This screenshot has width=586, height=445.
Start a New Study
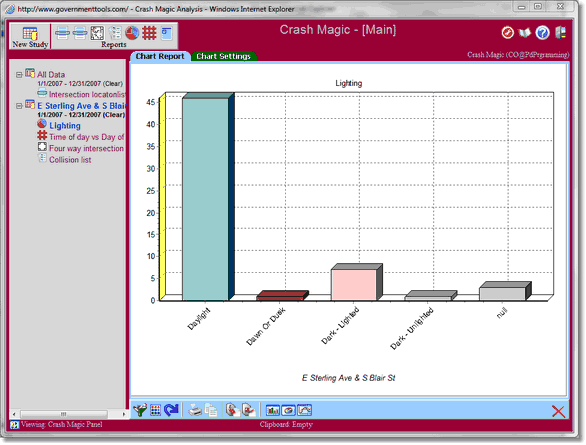[x=30, y=37]
